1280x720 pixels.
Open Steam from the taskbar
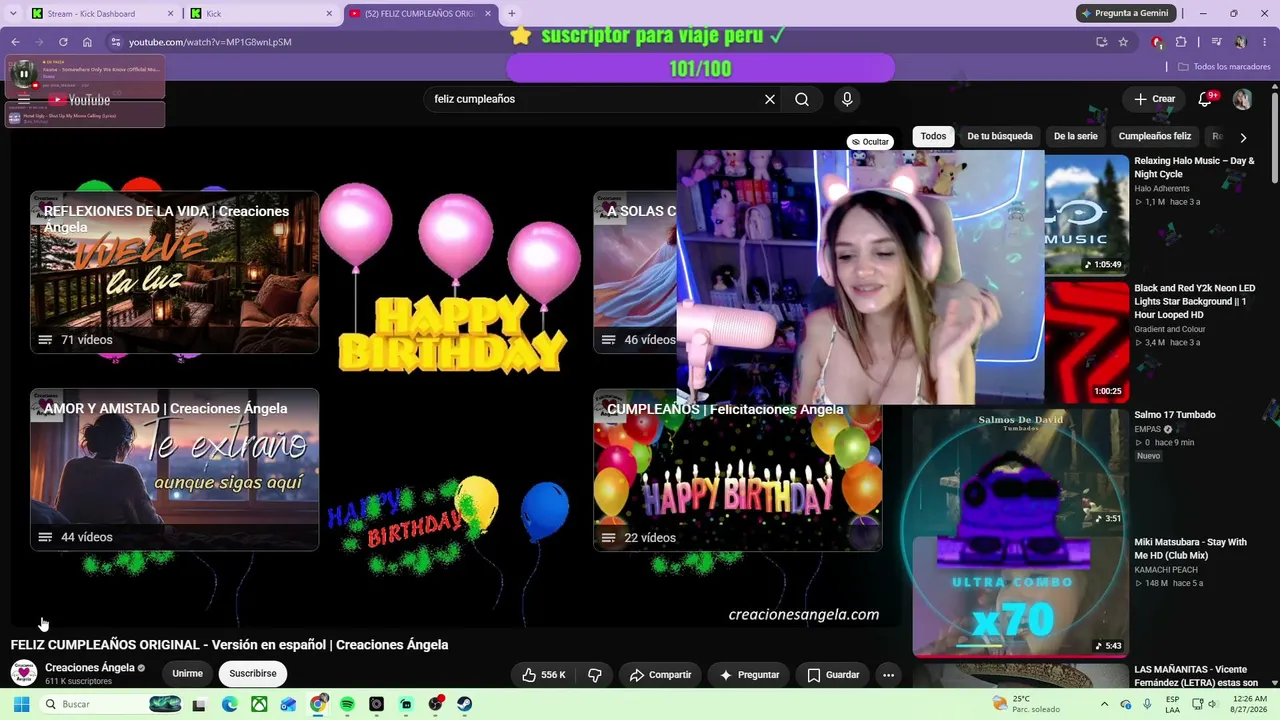(465, 704)
